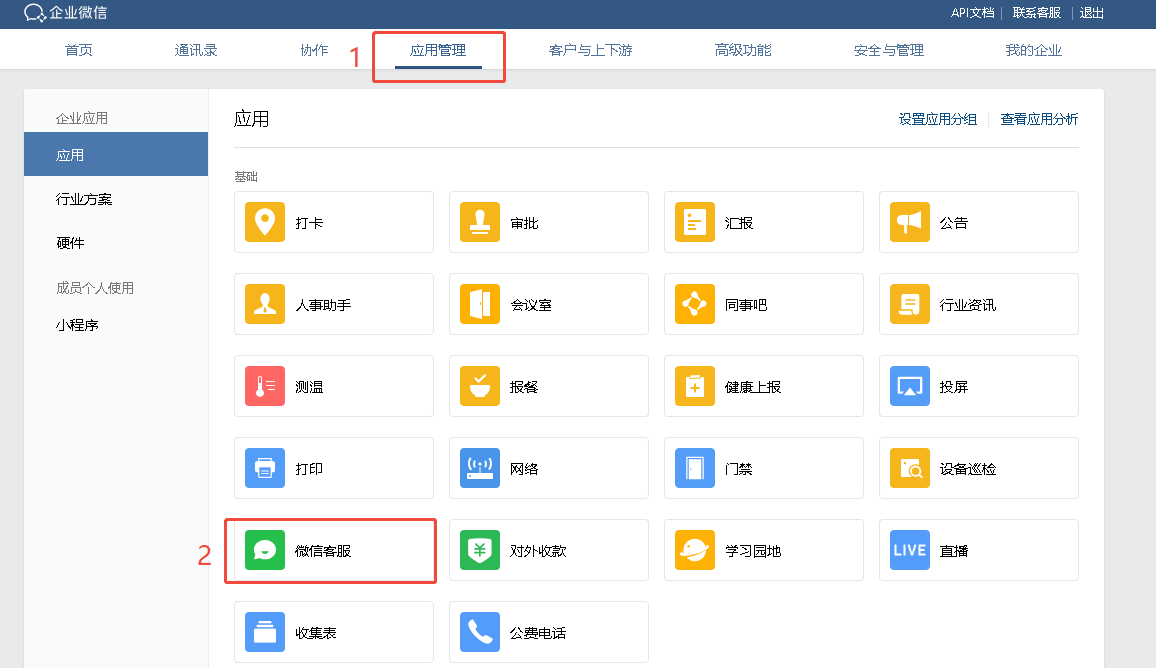This screenshot has width=1156, height=668.
Task: Click the 人事助手 app name
Action: tap(323, 305)
